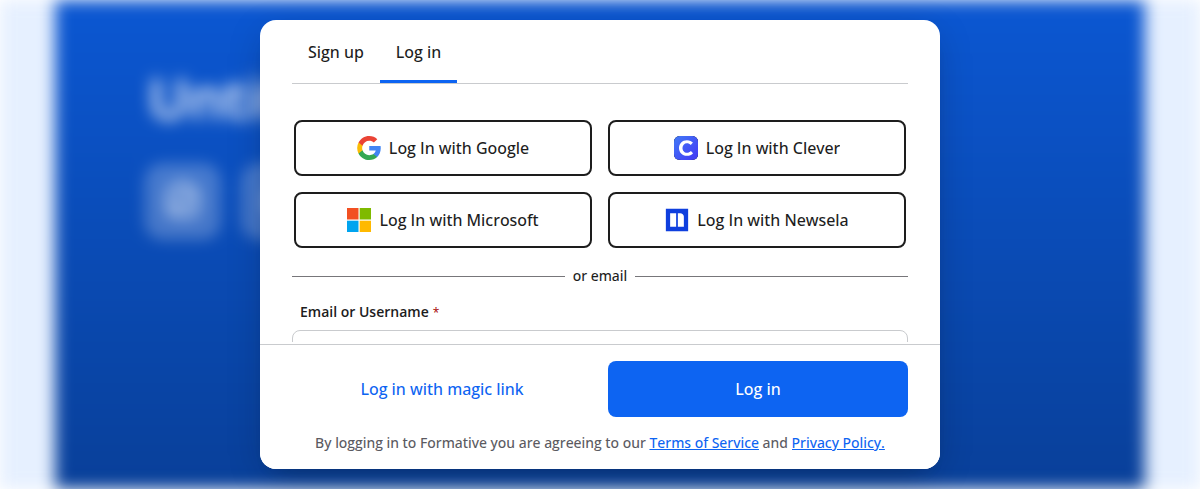Click the Log in with magic link option

click(x=442, y=389)
